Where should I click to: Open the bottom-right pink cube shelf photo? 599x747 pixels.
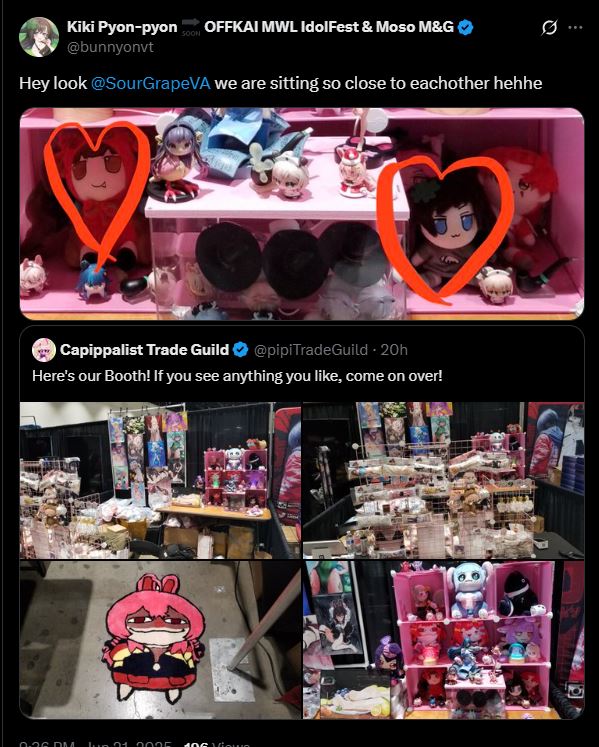coord(443,640)
